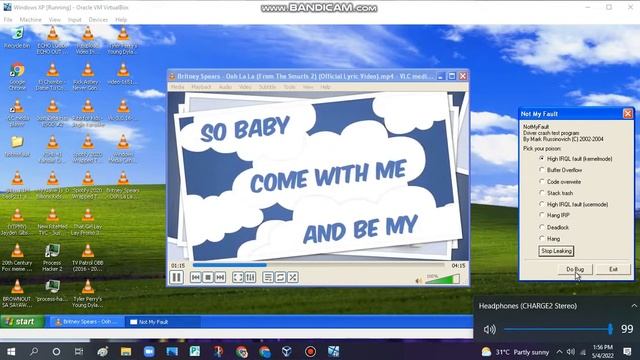Skip to previous track in VLC
The width and height of the screenshot is (640, 360).
click(196, 278)
